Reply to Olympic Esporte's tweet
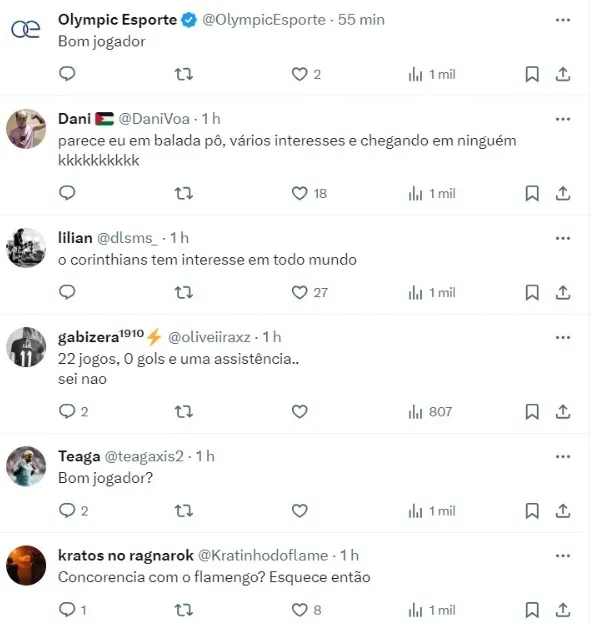Image resolution: width=612 pixels, height=626 pixels. [x=67, y=74]
